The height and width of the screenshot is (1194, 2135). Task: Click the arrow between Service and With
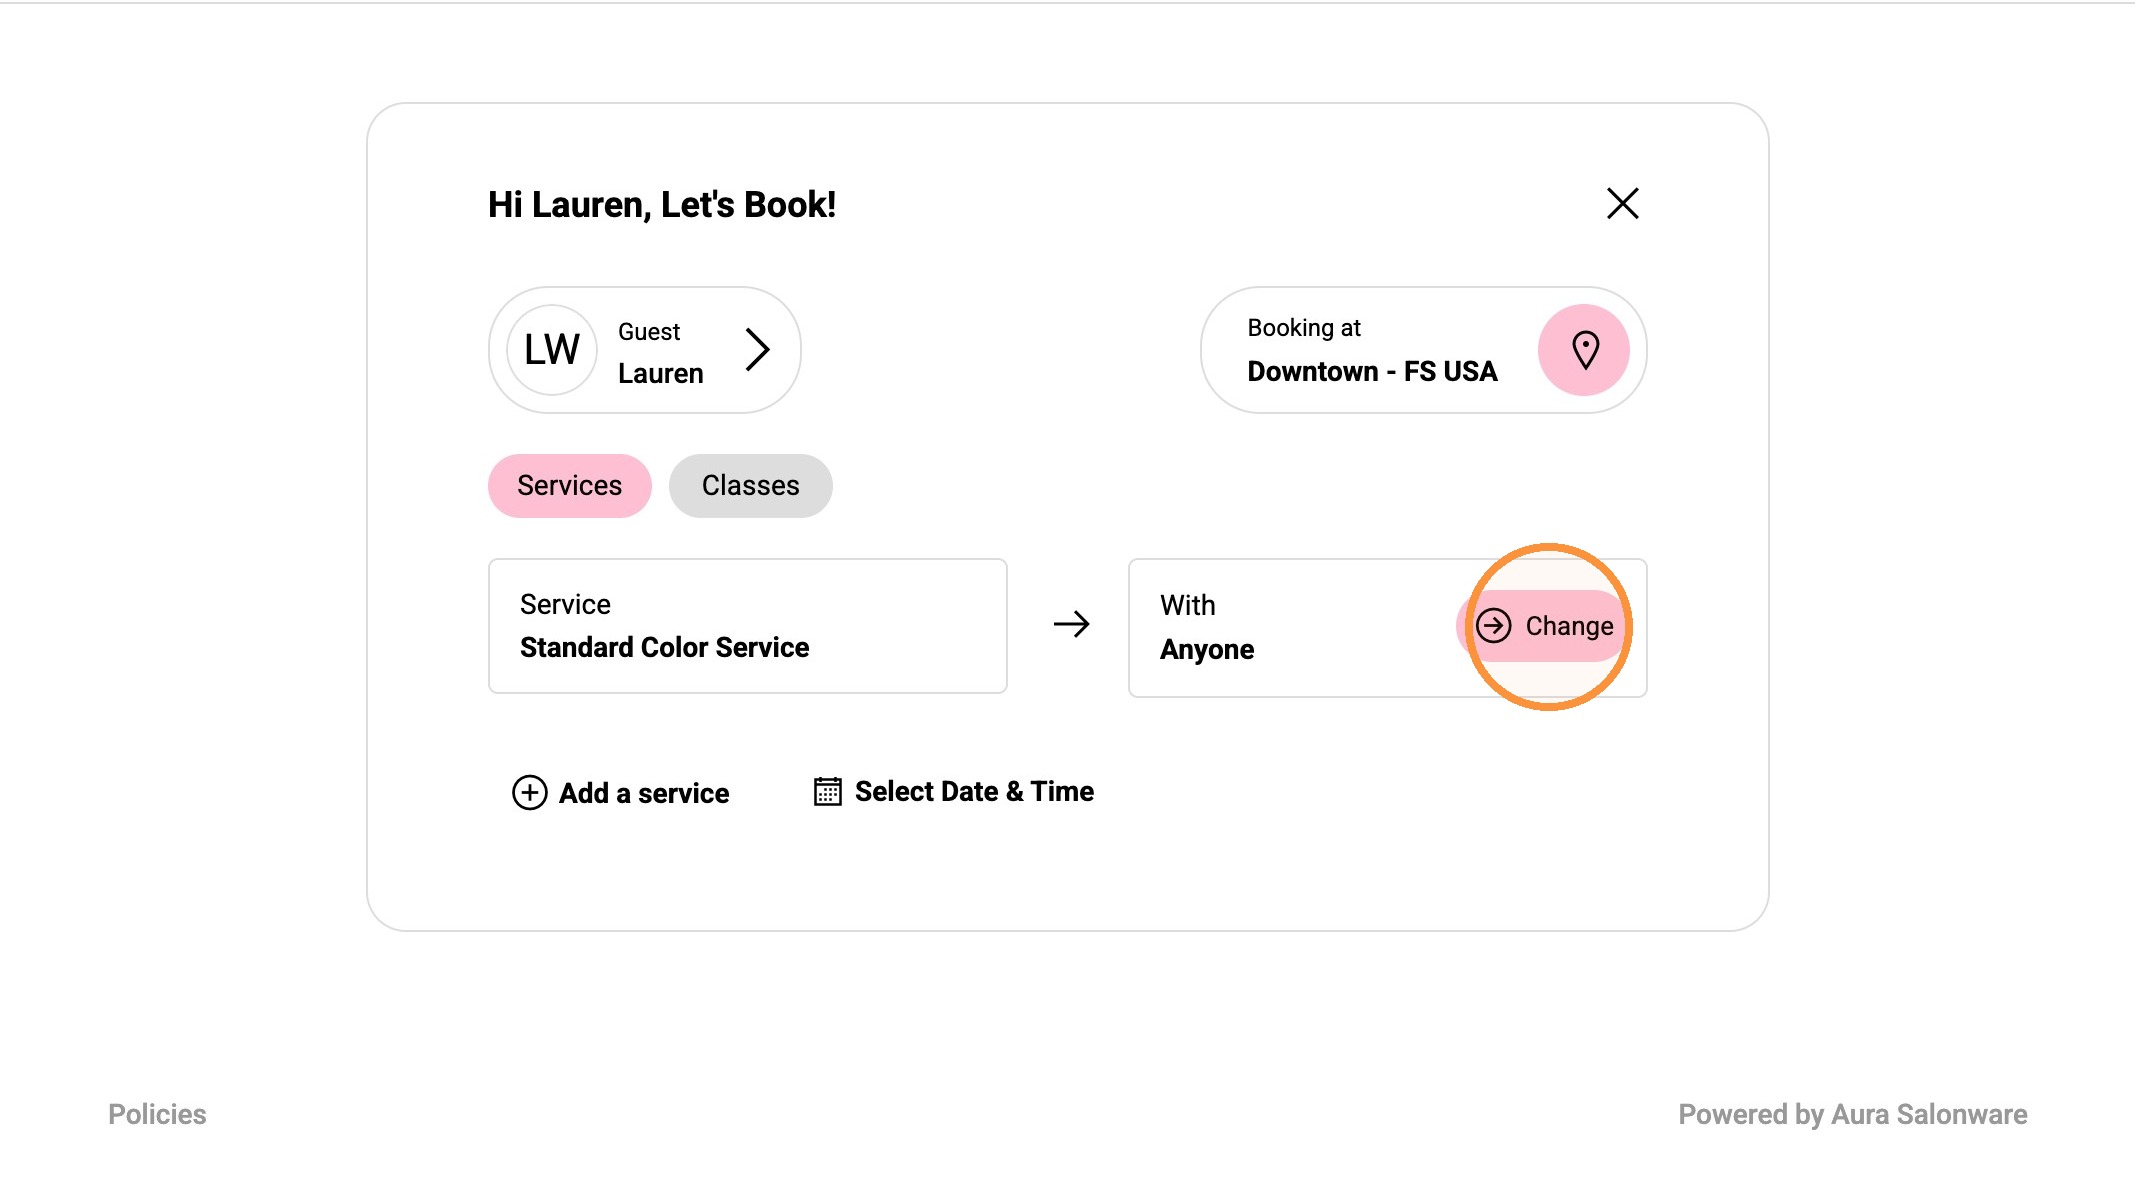pyautogui.click(x=1071, y=625)
